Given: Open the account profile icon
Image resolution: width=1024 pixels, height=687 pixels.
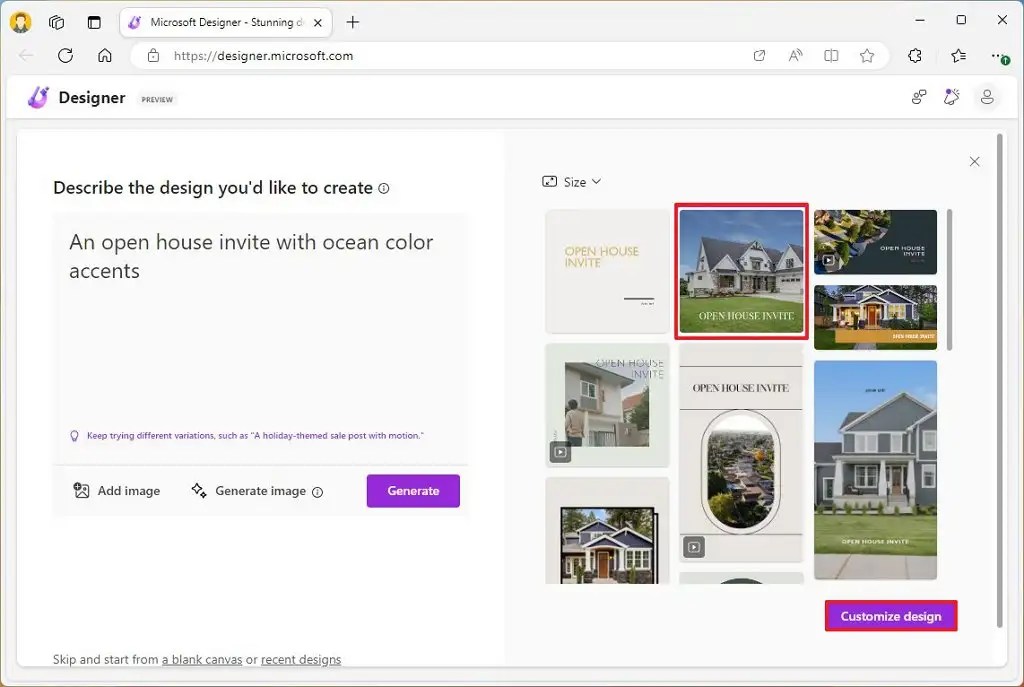Looking at the screenshot, I should pos(988,97).
